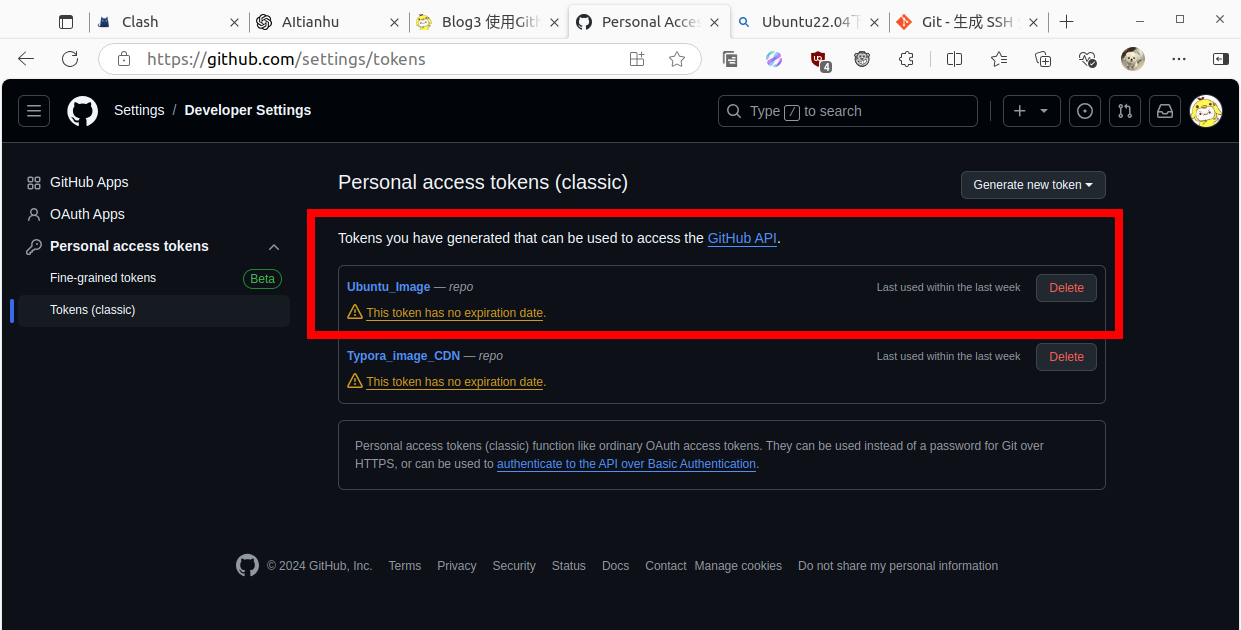Click Developer Settings in the breadcrumb
This screenshot has width=1241, height=630.
coord(248,110)
